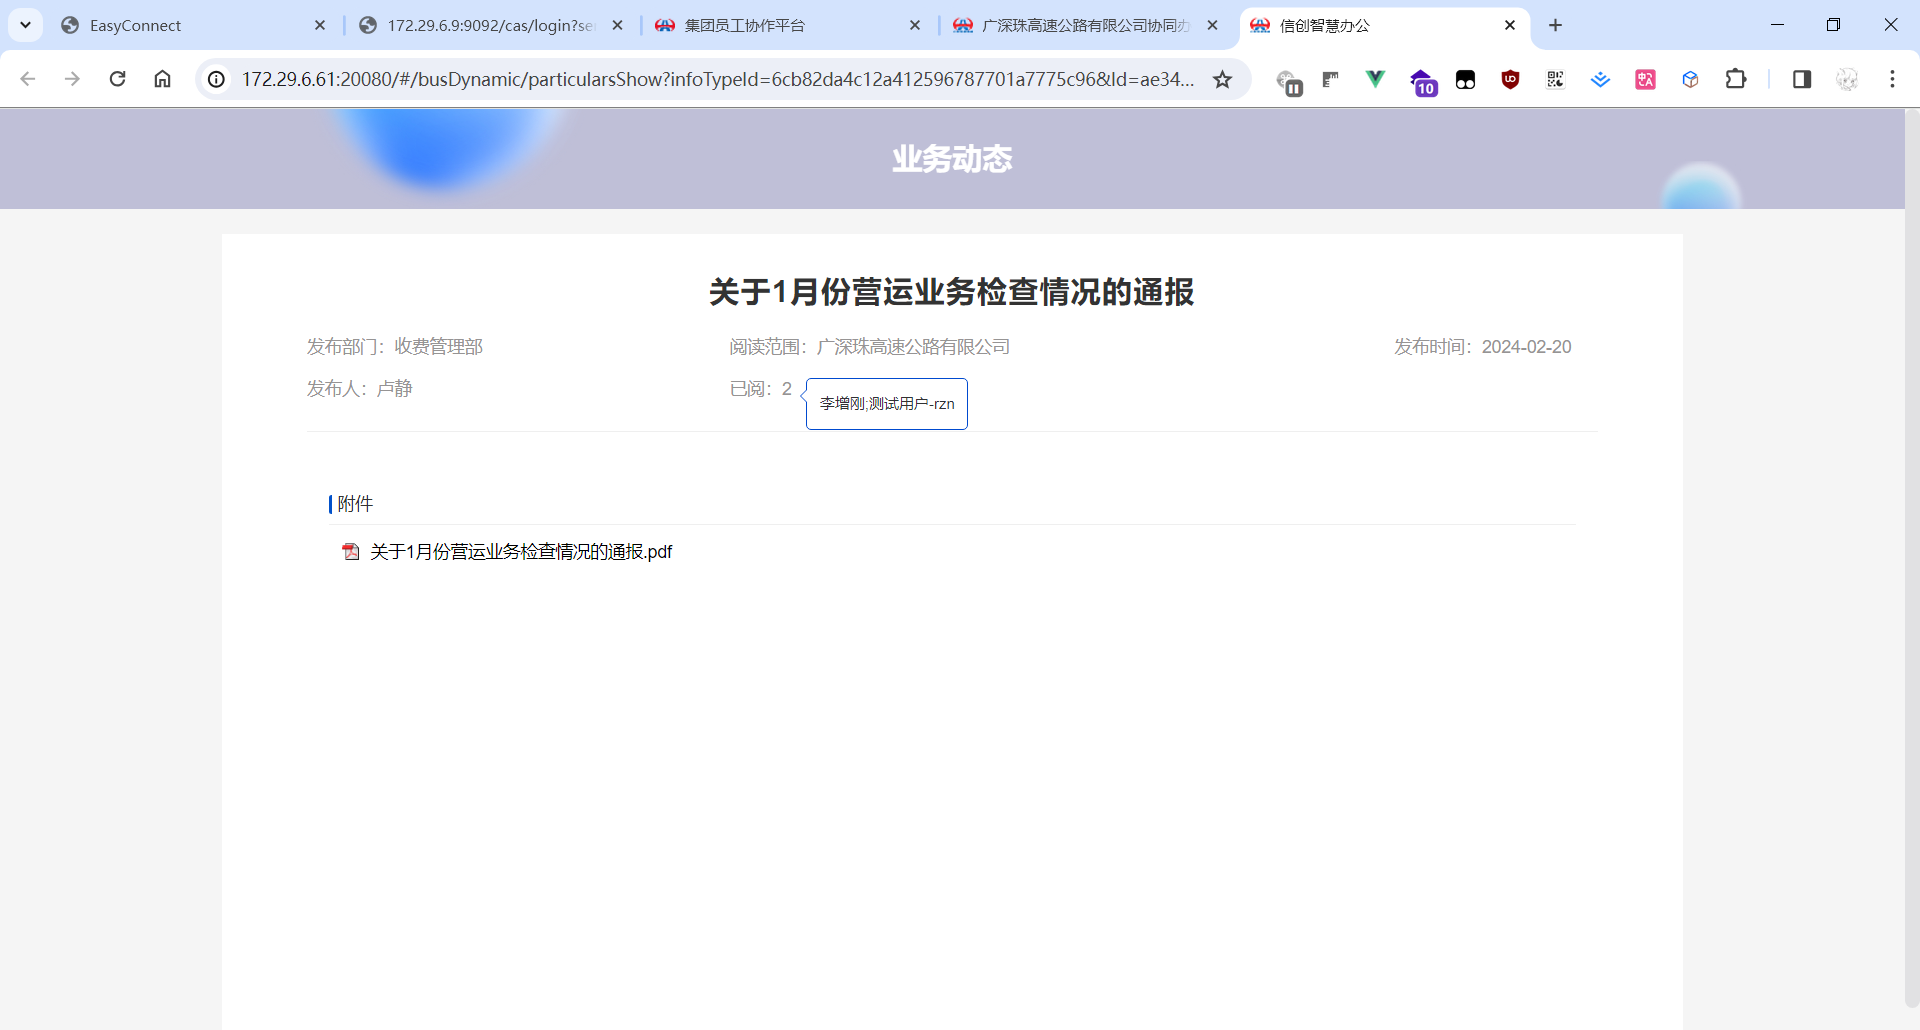This screenshot has height=1030, width=1920.
Task: Close the cas login tab
Action: [618, 26]
